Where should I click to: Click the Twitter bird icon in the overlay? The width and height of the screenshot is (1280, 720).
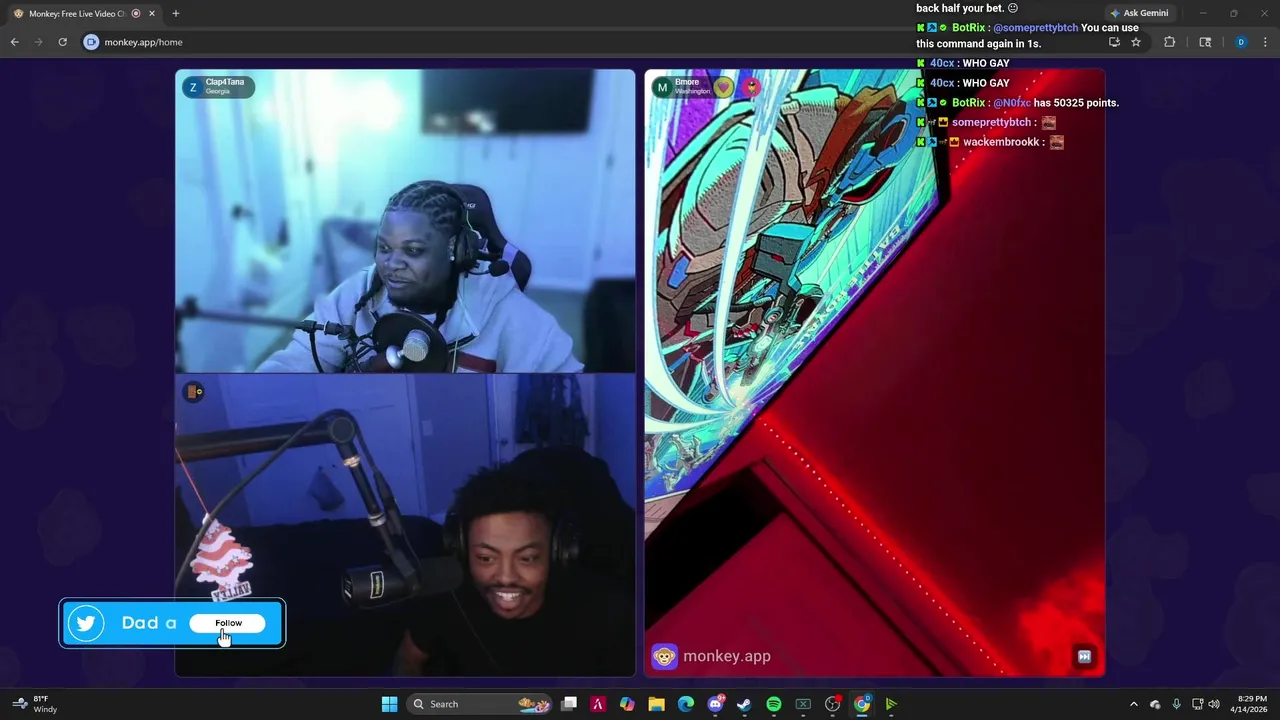point(86,623)
